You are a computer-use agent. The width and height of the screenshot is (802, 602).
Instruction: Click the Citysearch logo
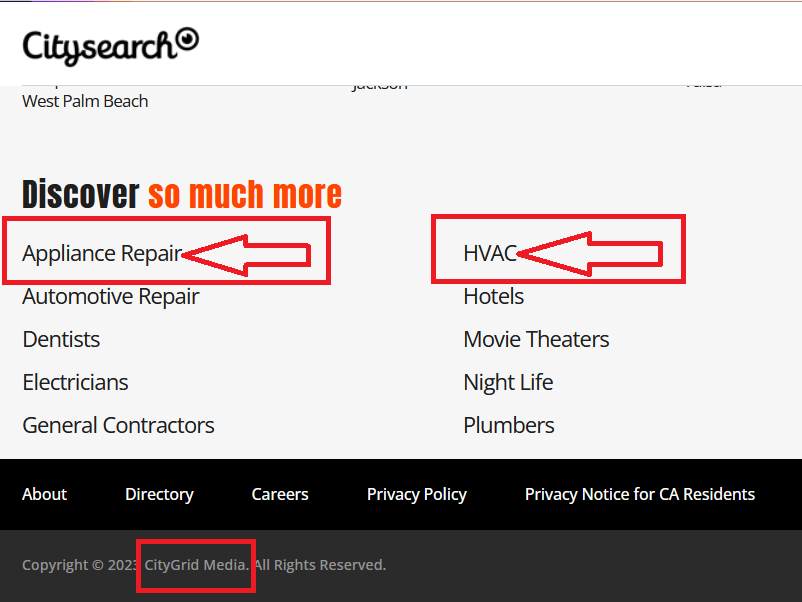110,46
